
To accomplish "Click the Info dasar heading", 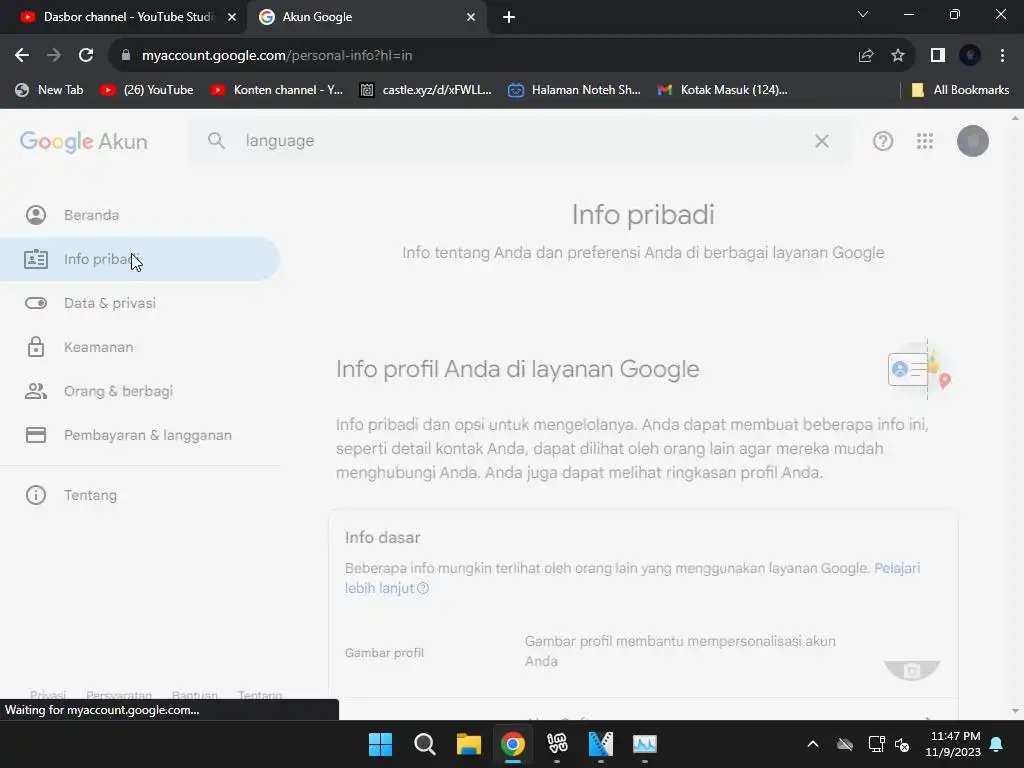I will click(x=382, y=537).
